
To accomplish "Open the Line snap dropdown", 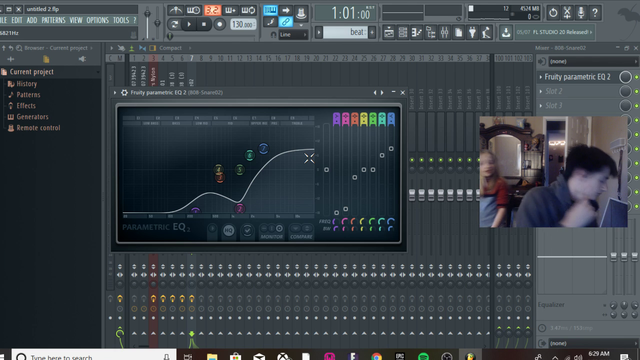I will tap(293, 35).
